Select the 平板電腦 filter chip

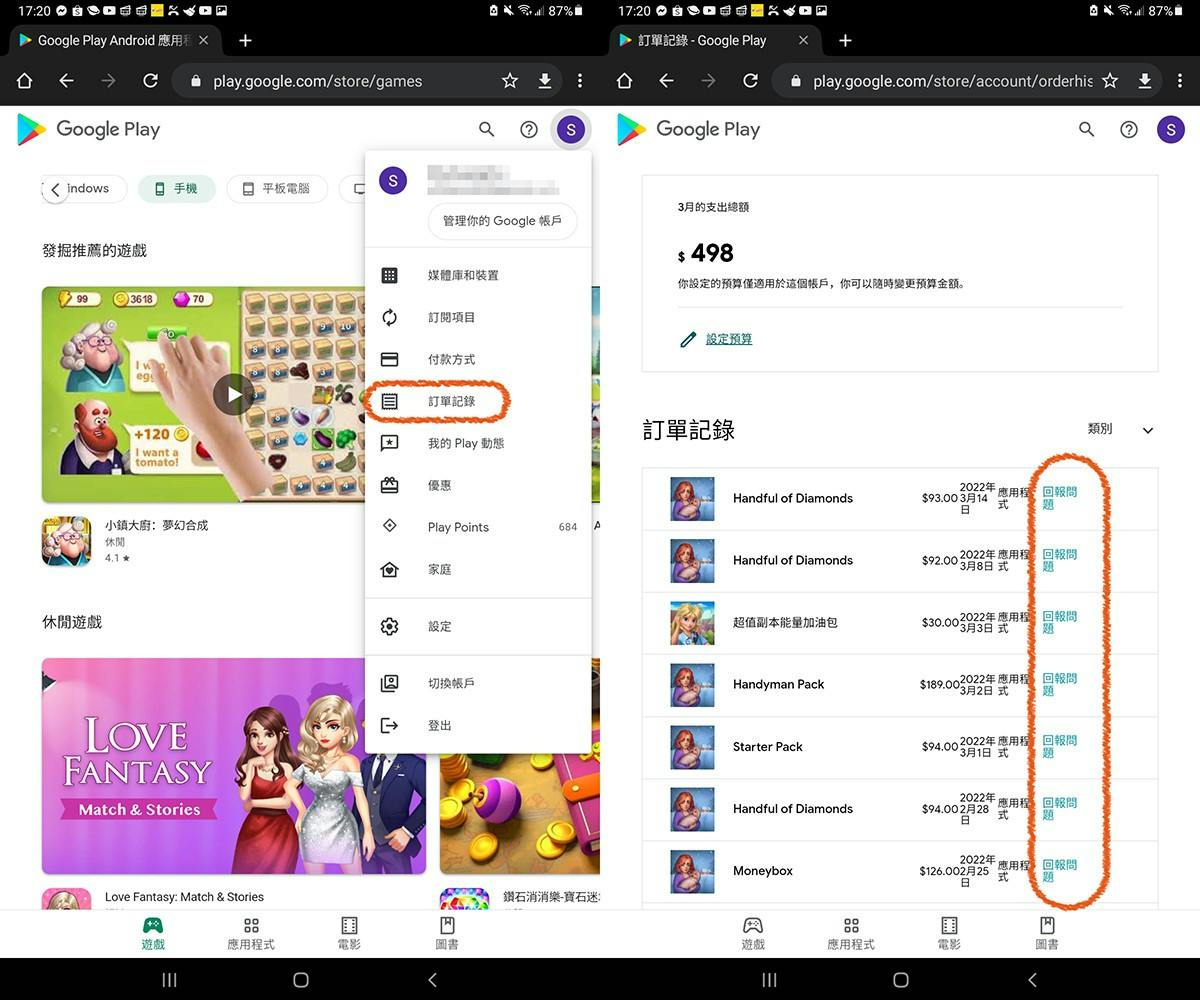[277, 189]
